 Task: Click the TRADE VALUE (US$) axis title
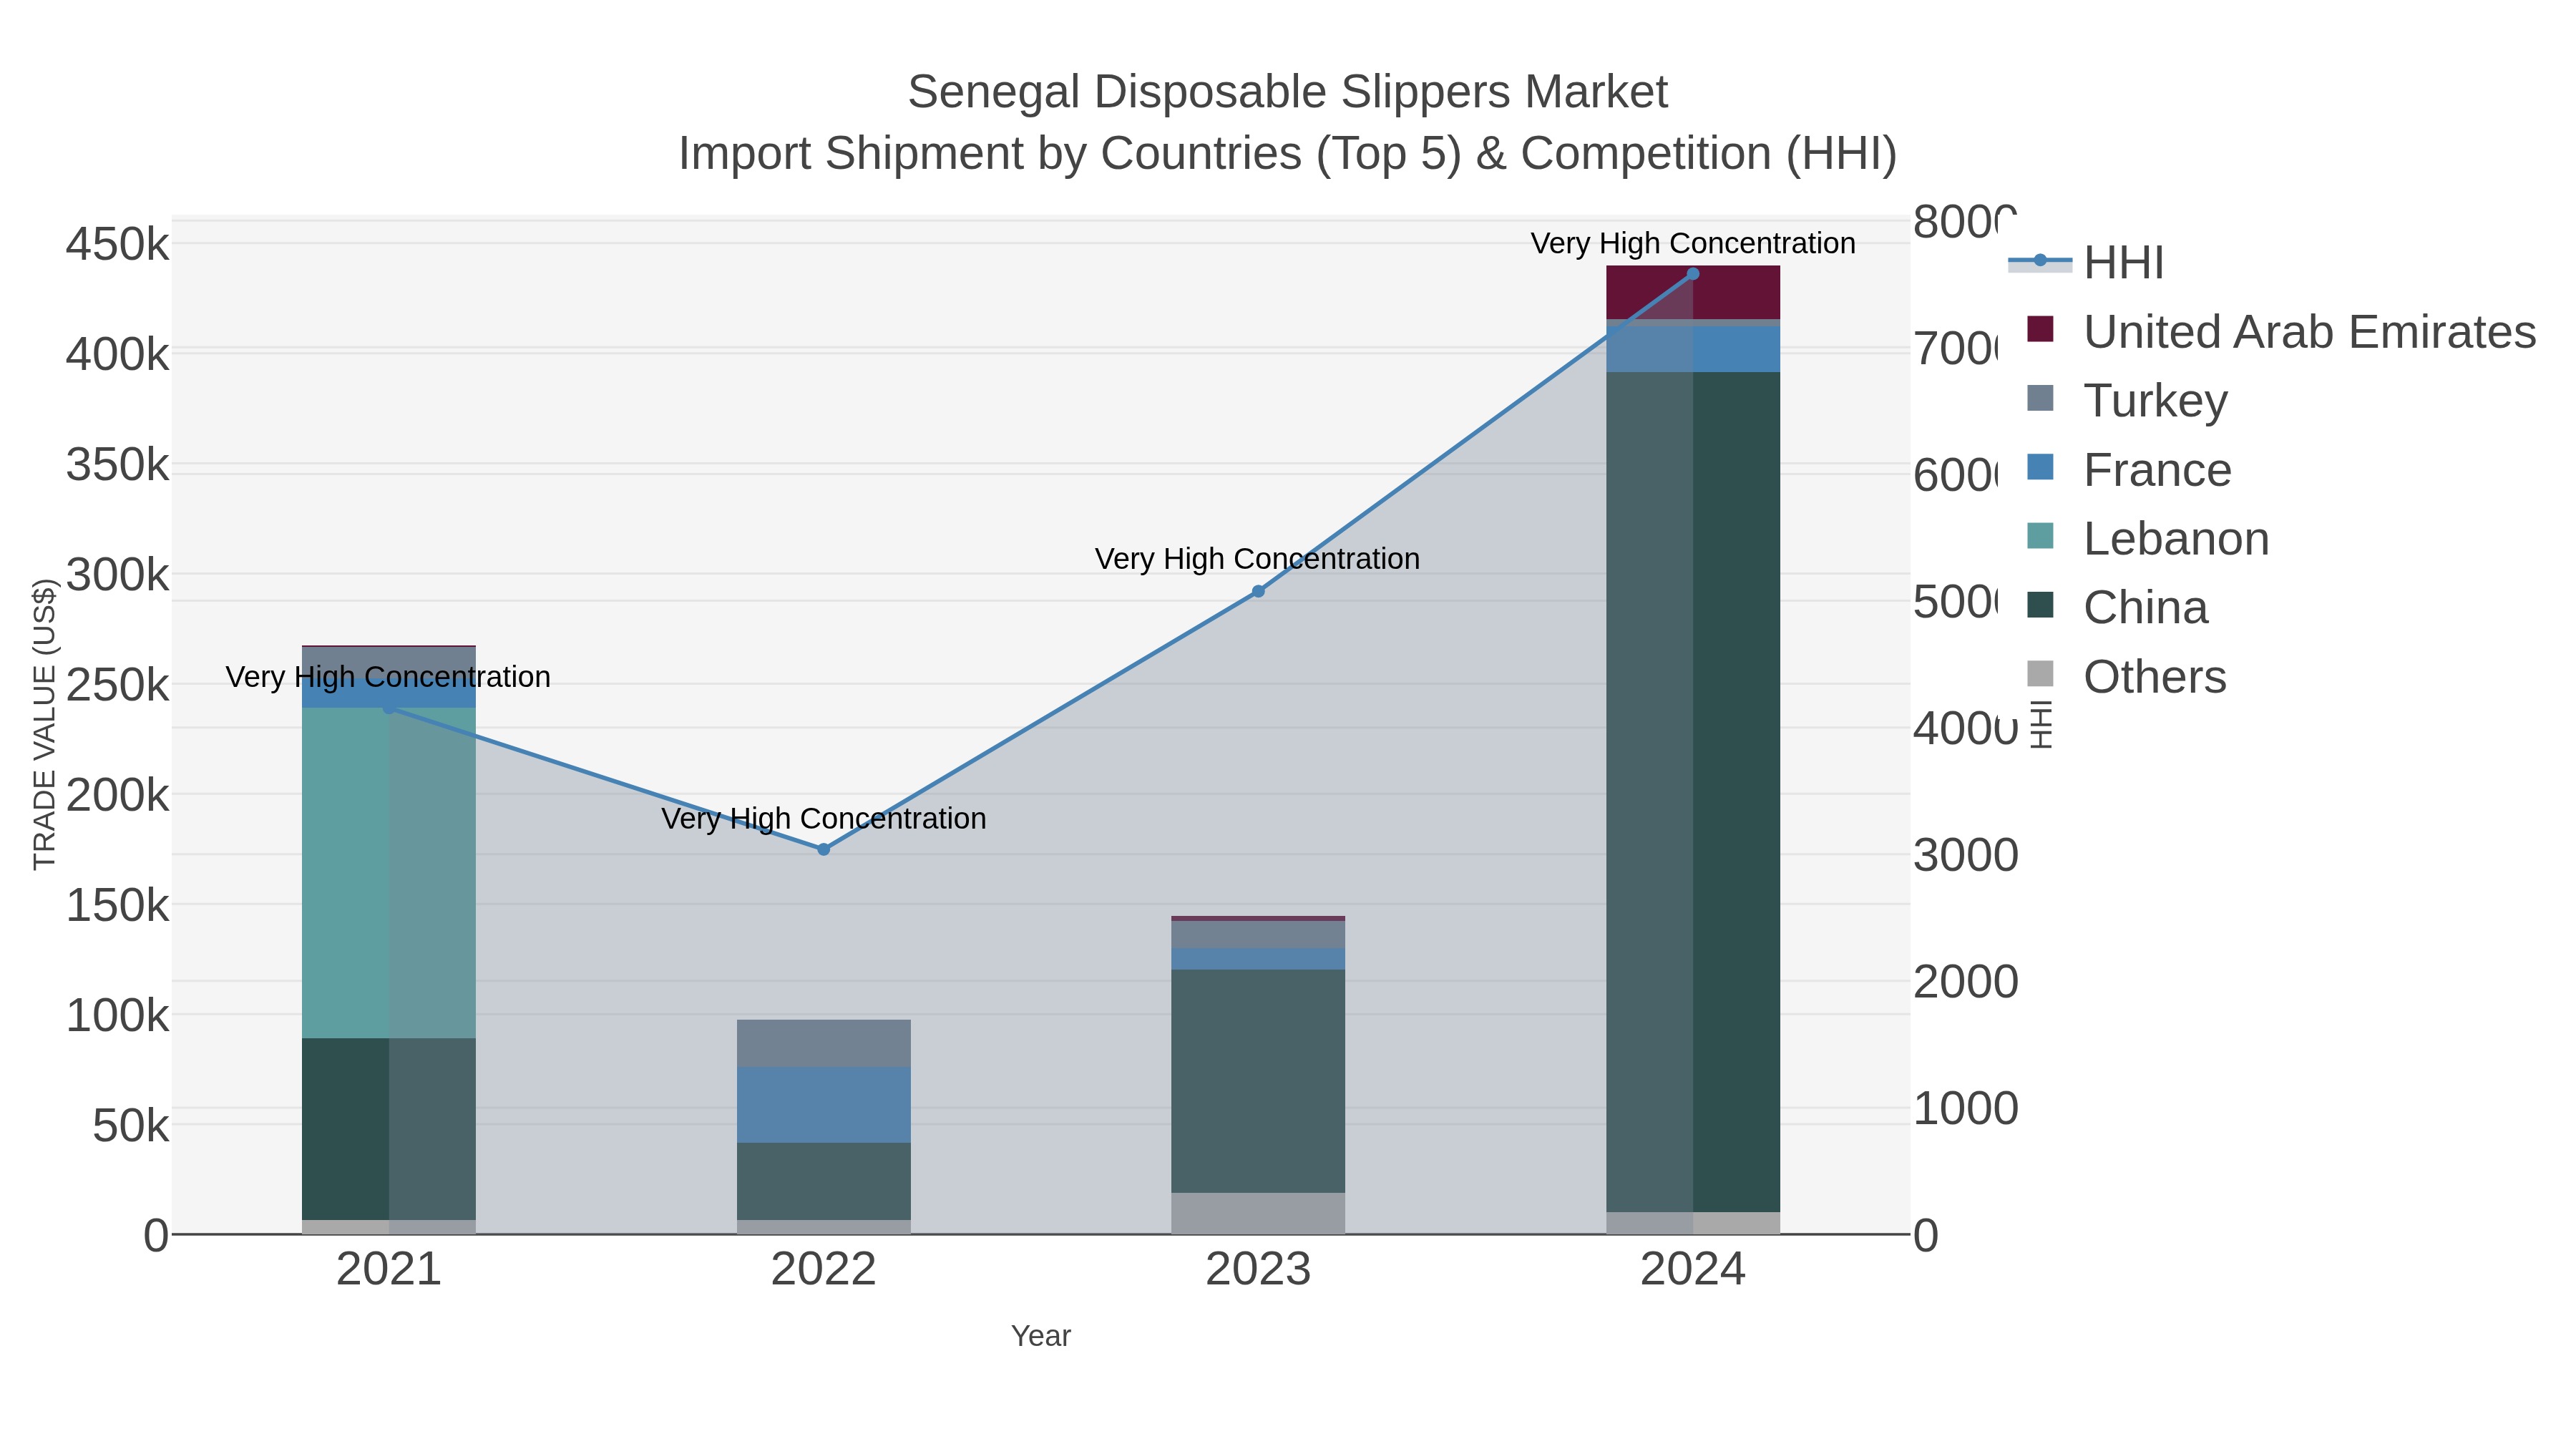click(44, 724)
